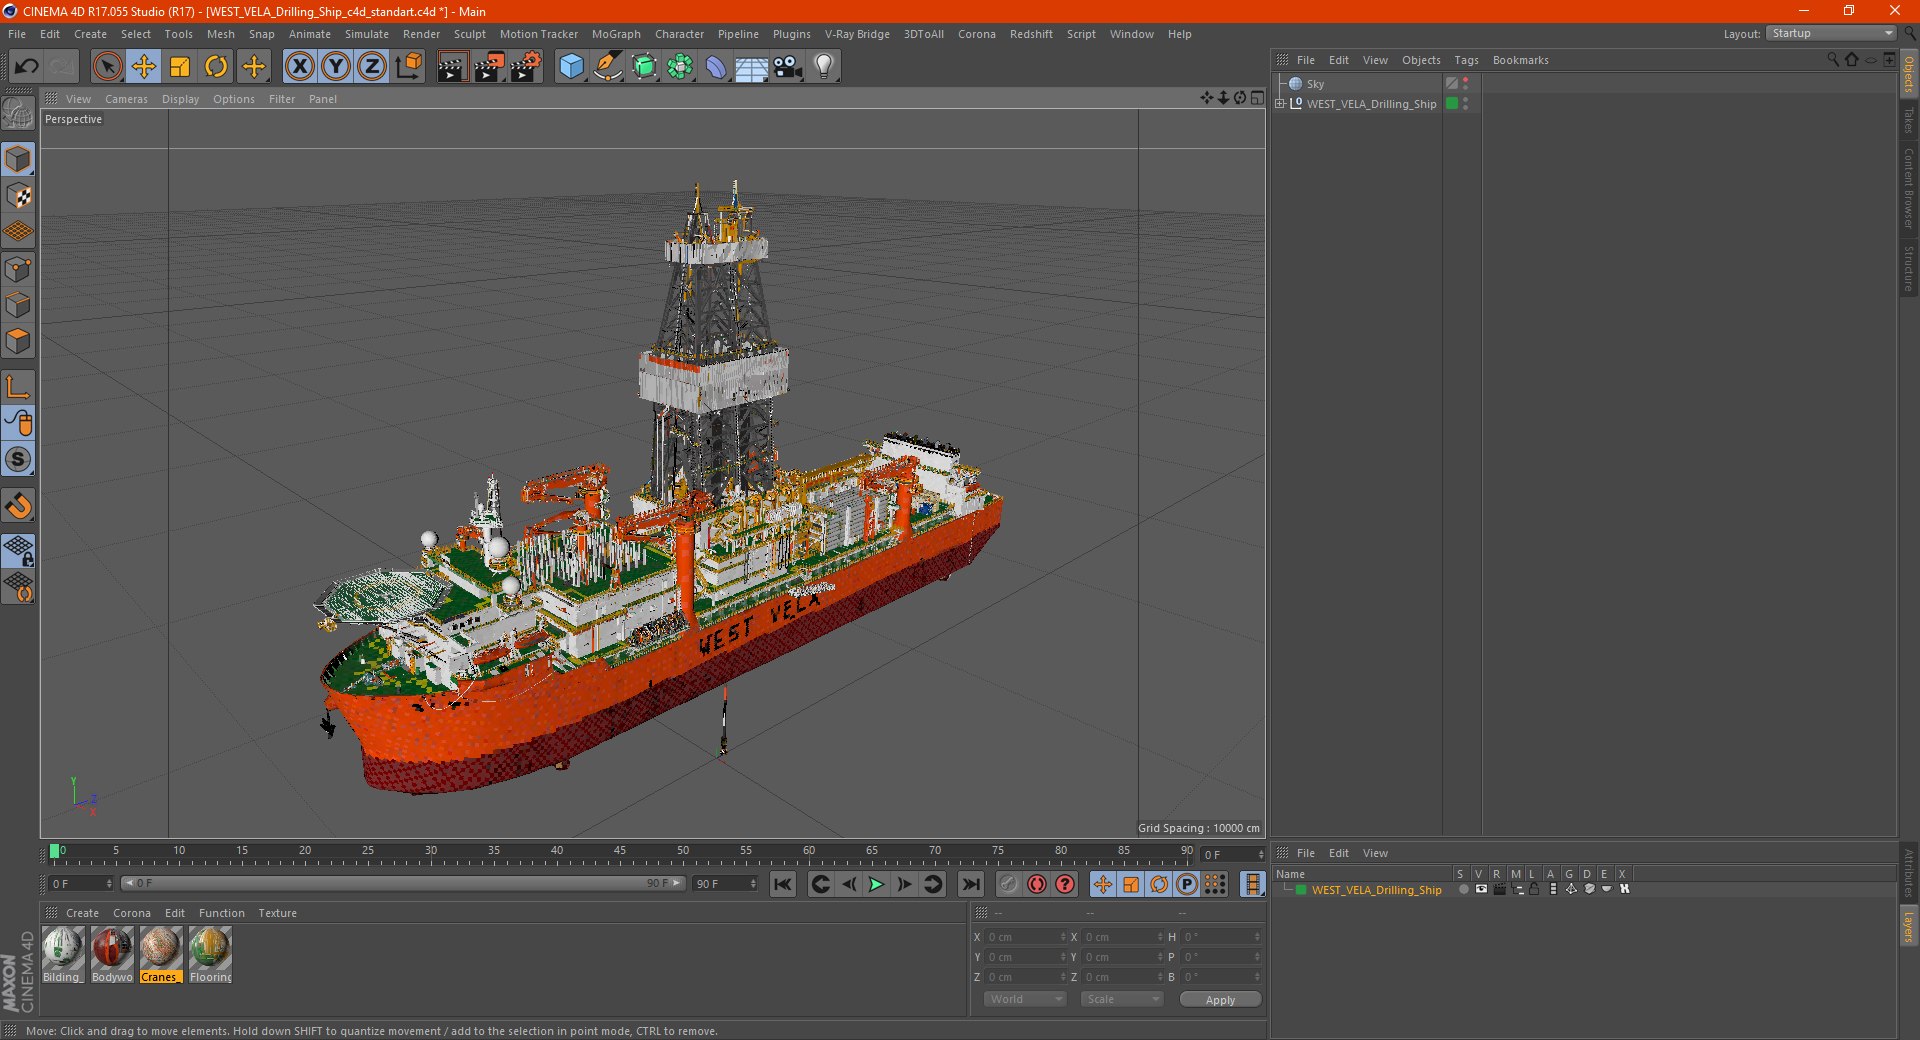The image size is (1920, 1040).
Task: Select the Sky object
Action: click(x=1315, y=84)
